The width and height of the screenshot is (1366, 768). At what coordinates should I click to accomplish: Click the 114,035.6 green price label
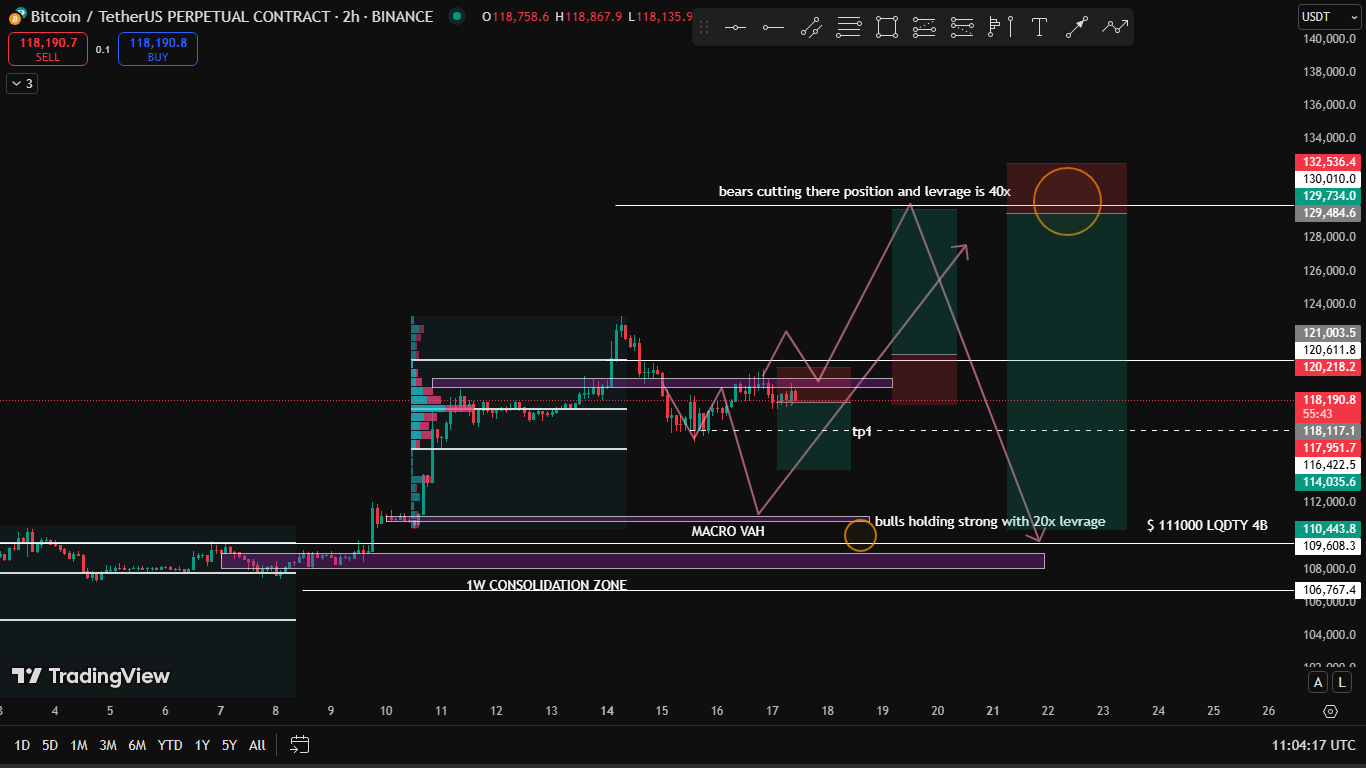(x=1327, y=482)
